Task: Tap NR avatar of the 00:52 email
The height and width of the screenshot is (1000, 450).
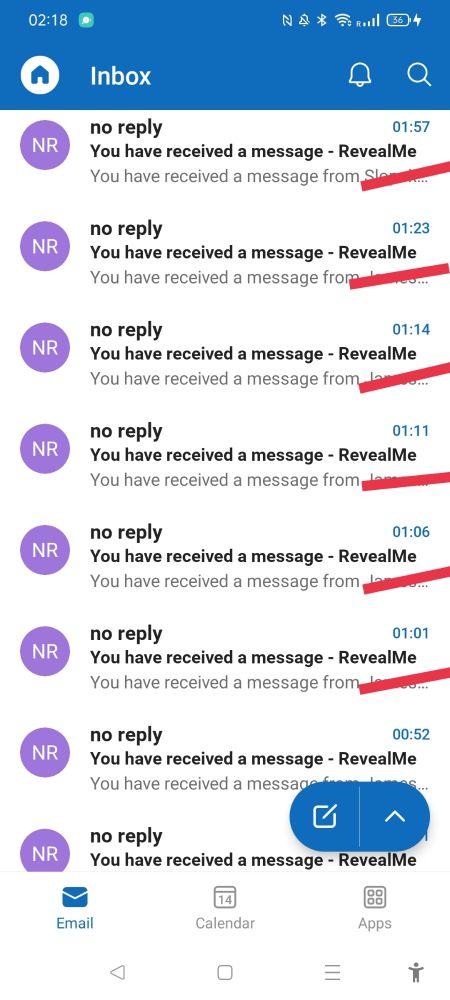Action: [x=45, y=753]
